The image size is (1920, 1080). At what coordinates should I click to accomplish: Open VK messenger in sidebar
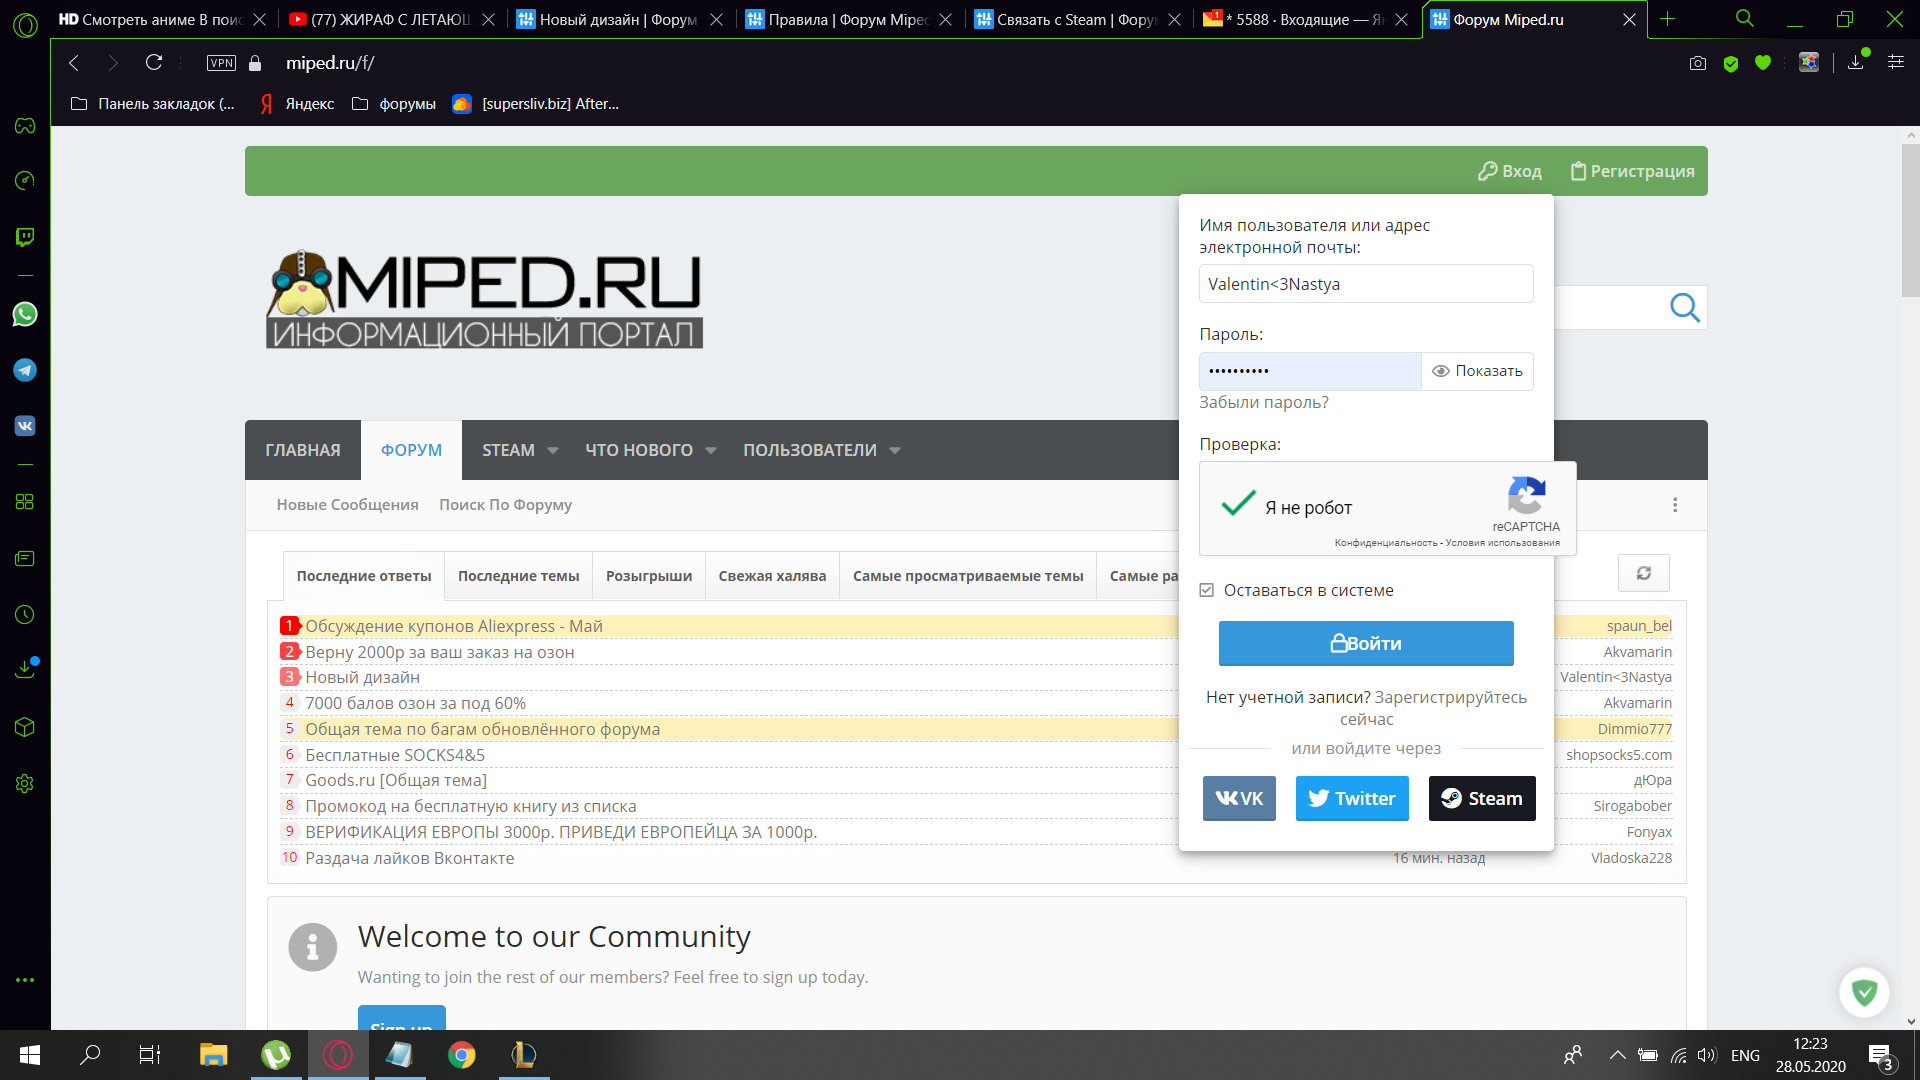pyautogui.click(x=25, y=426)
